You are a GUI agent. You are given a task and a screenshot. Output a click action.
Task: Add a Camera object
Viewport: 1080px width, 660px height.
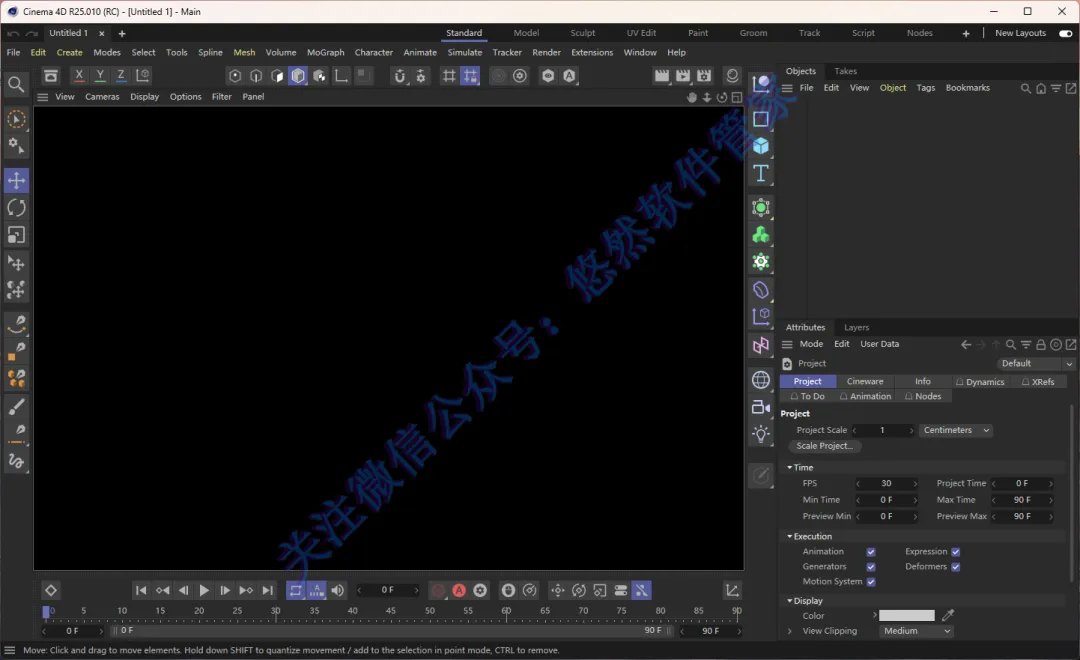(760, 407)
